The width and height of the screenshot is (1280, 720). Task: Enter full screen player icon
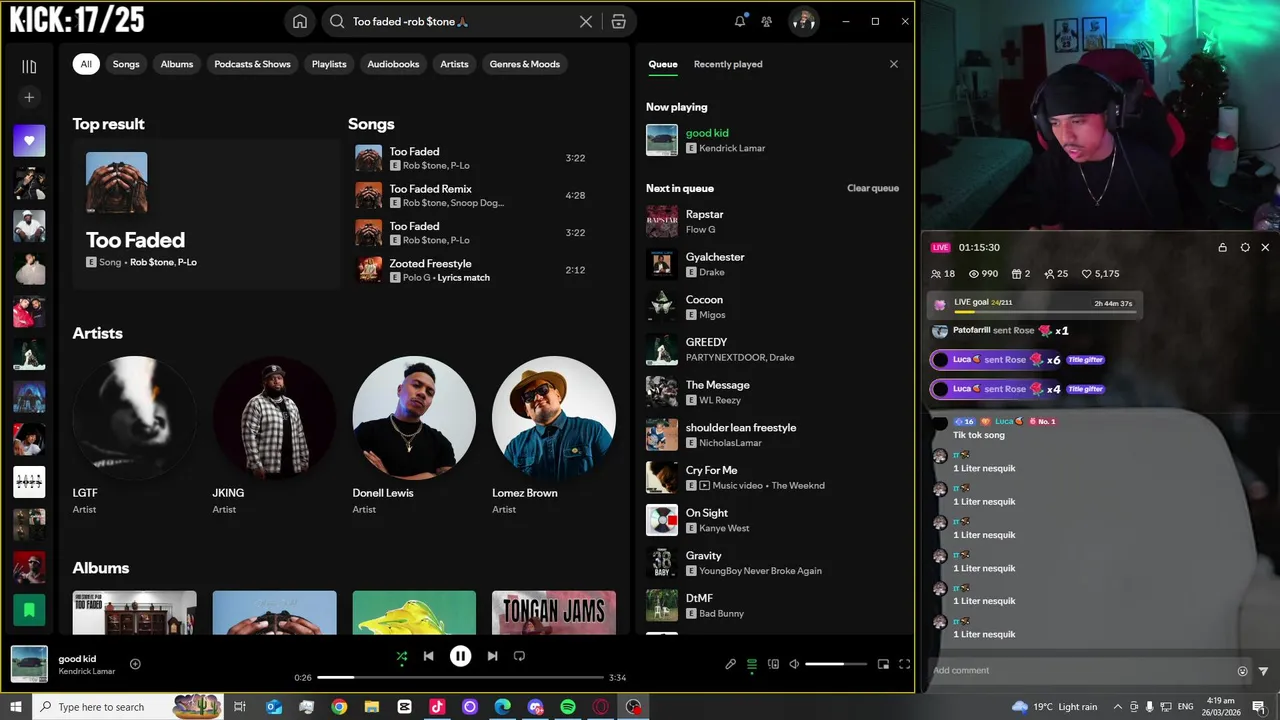coord(904,664)
